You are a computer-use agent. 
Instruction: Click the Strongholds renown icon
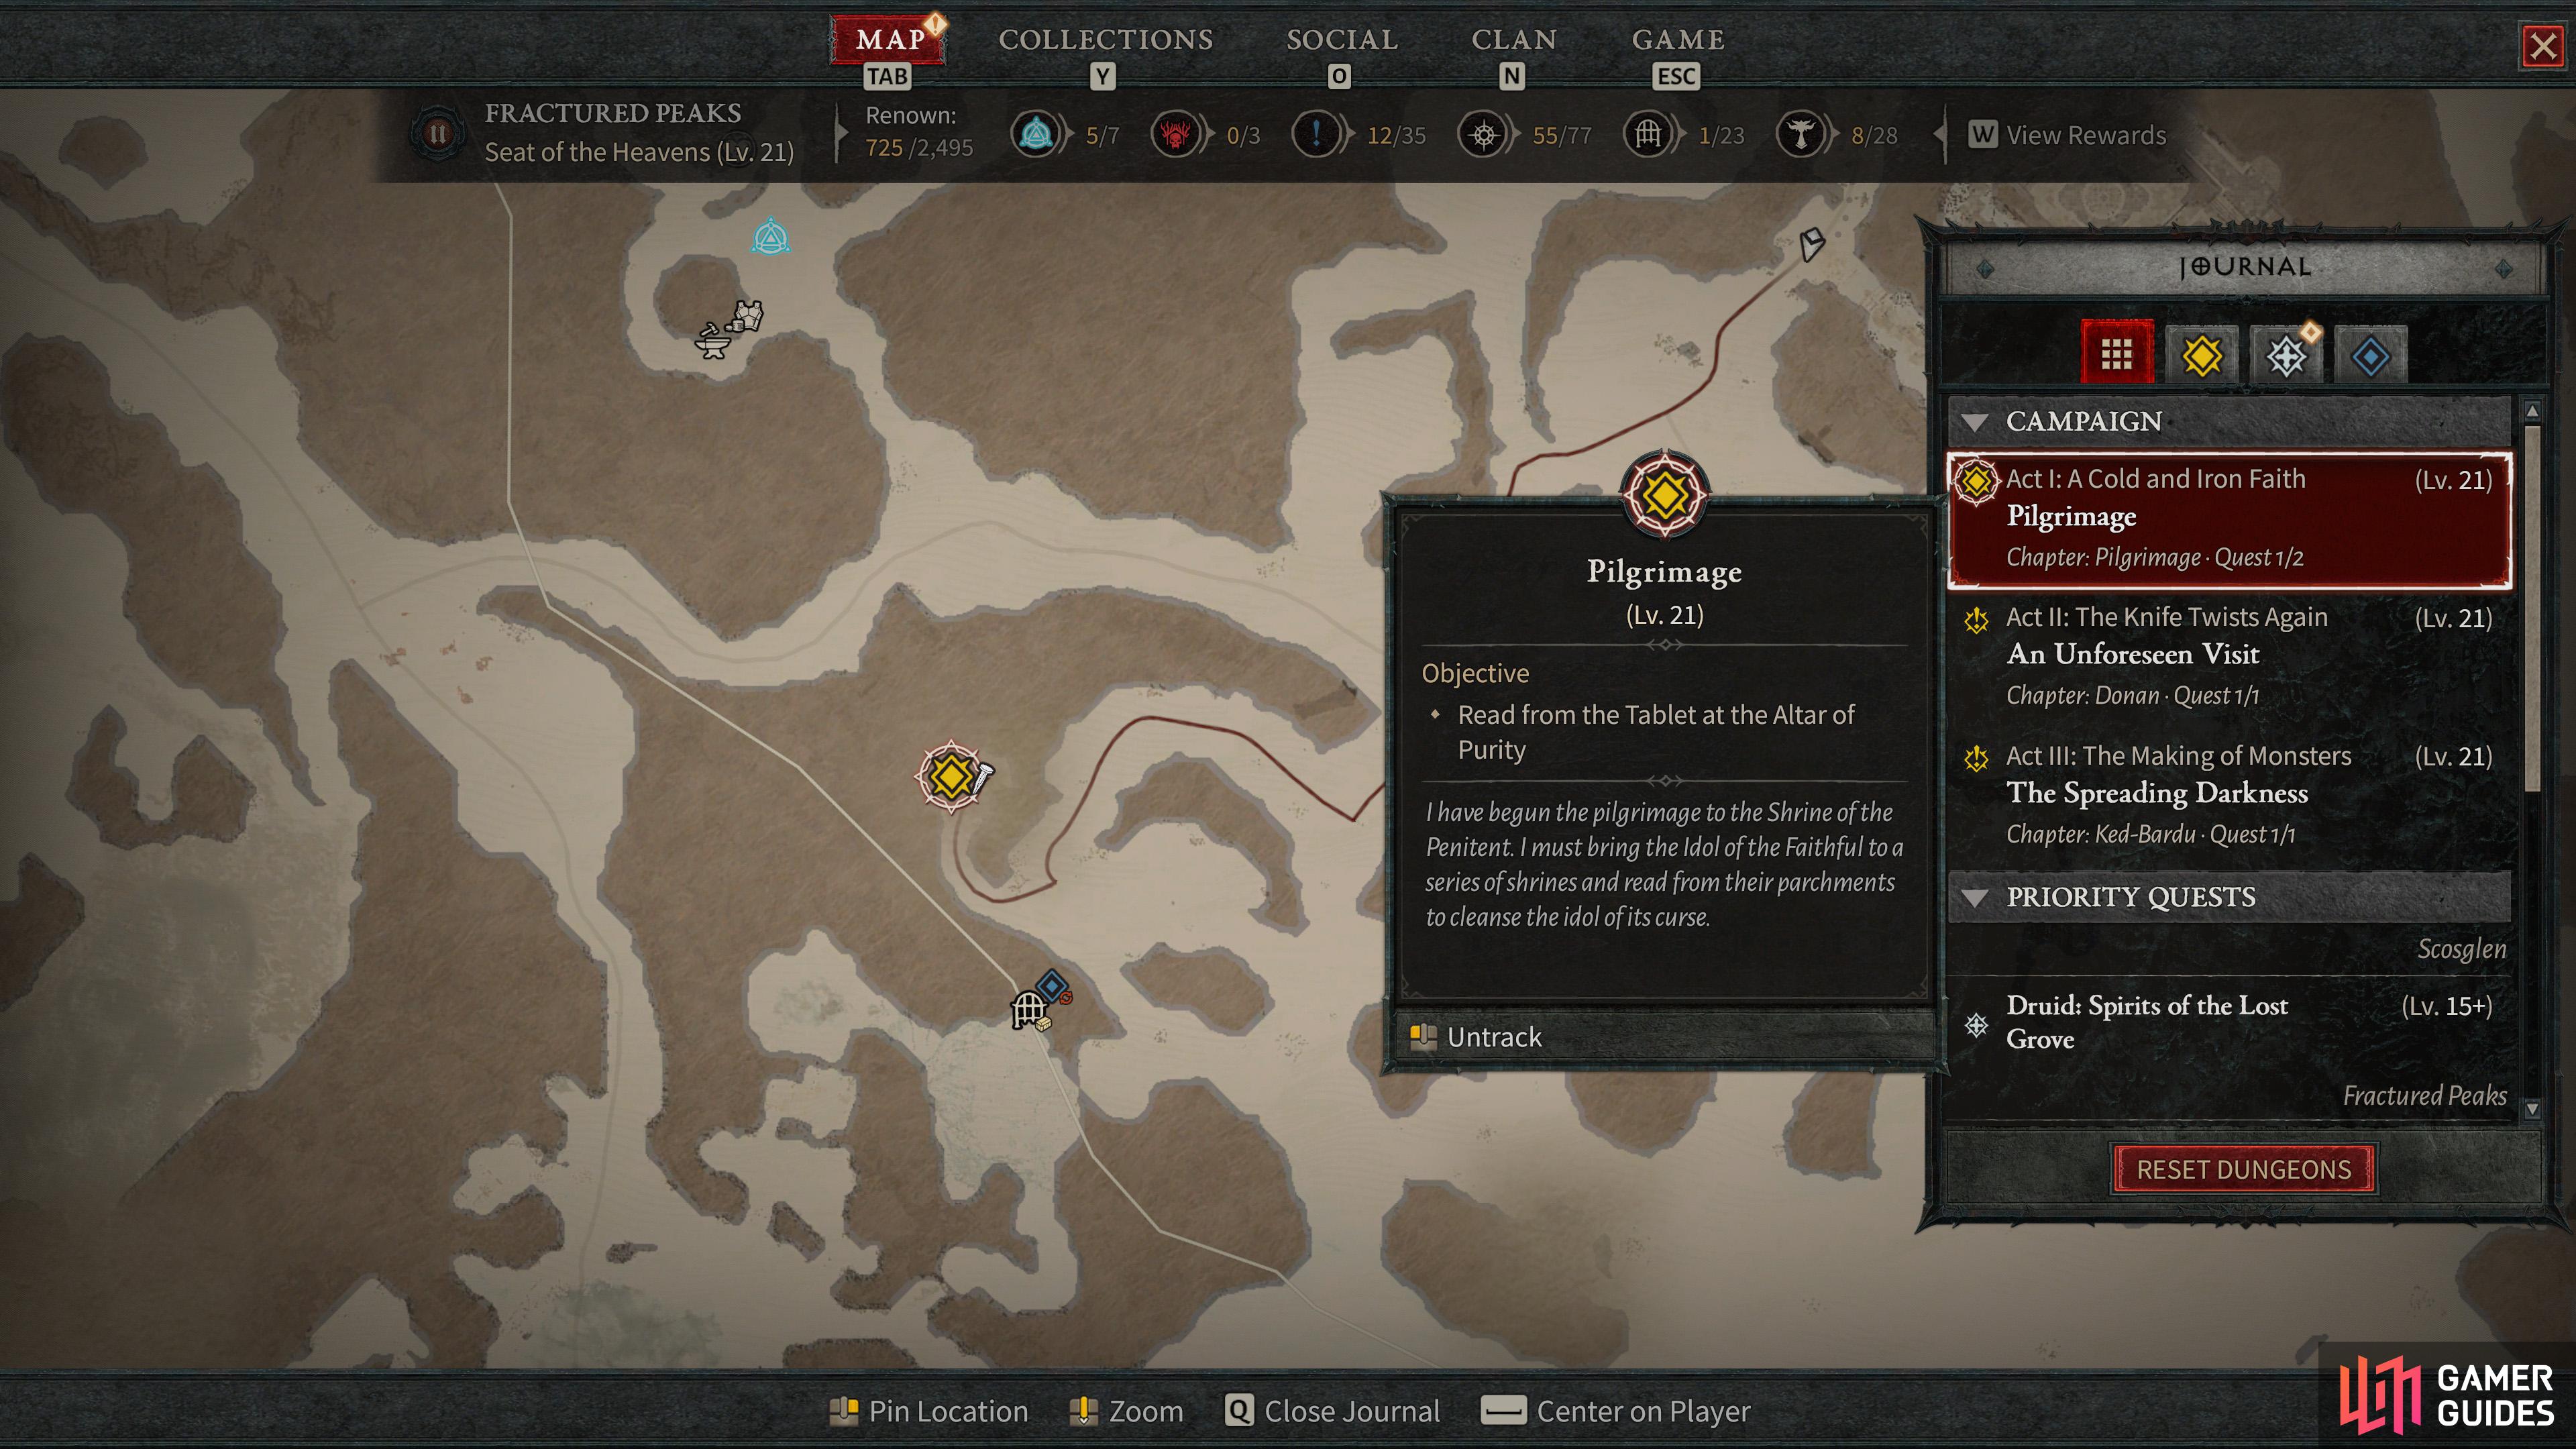pyautogui.click(x=1176, y=134)
